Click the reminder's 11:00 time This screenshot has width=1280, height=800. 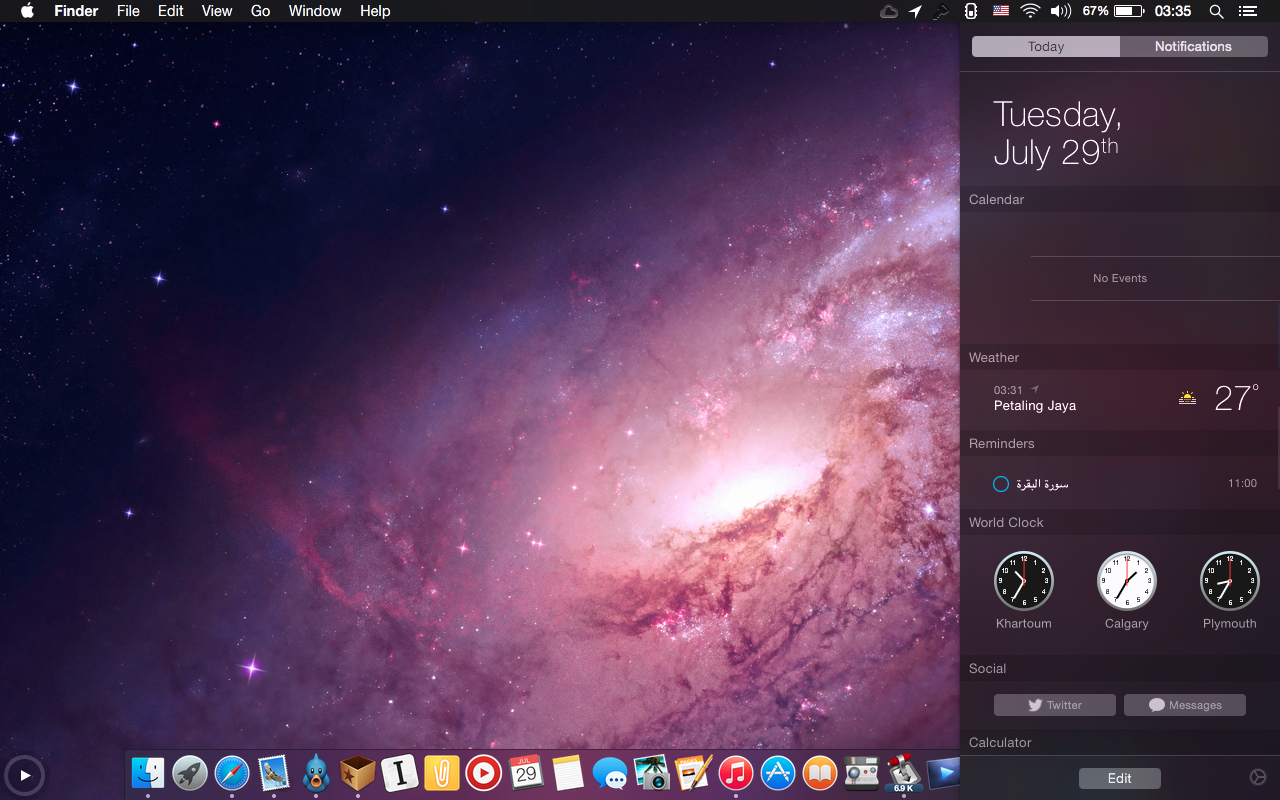tap(1242, 483)
